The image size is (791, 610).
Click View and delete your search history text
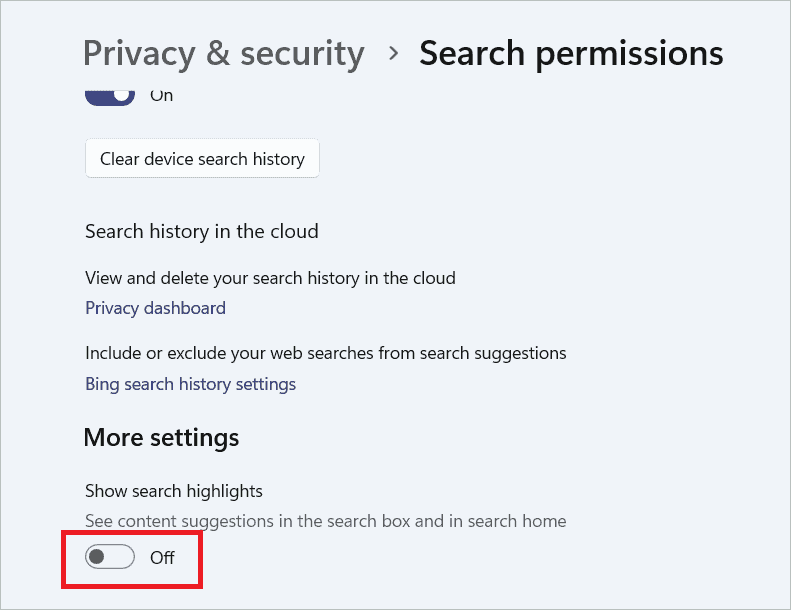pyautogui.click(x=270, y=278)
